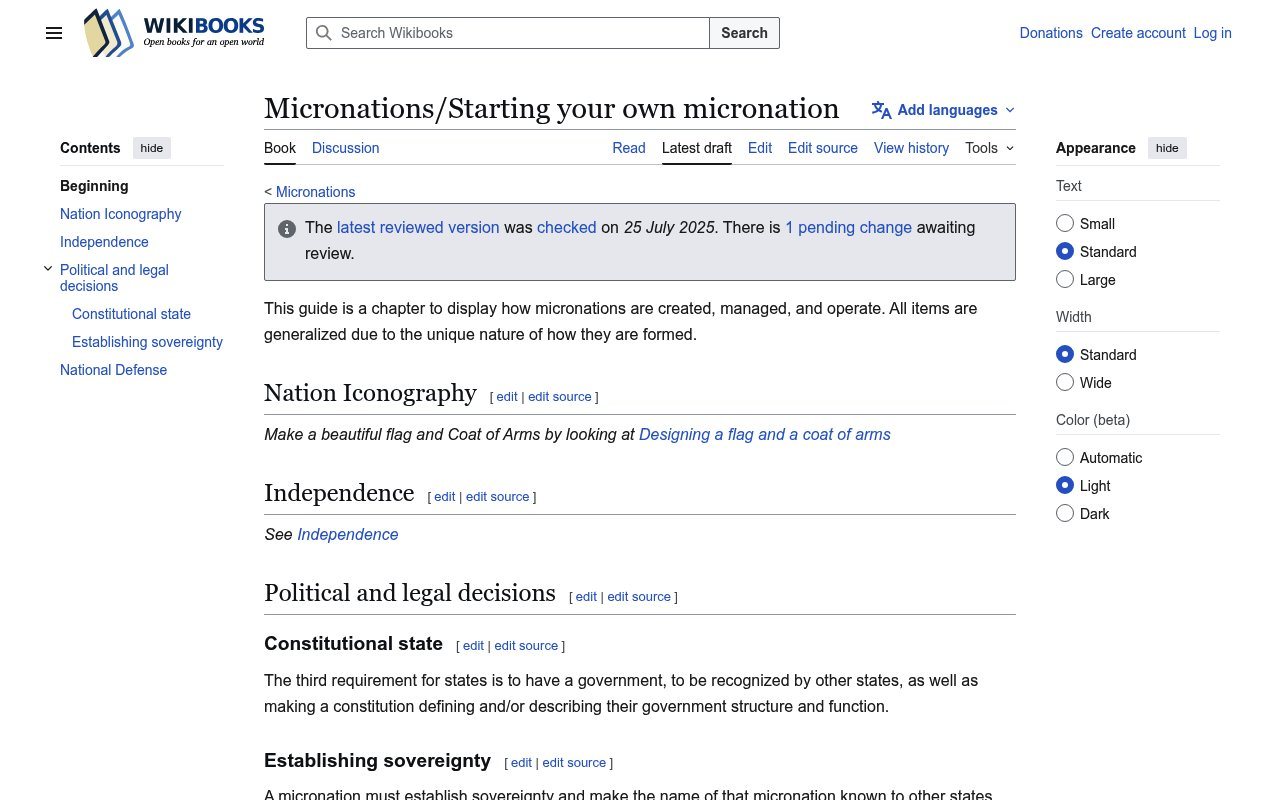The width and height of the screenshot is (1280, 800).
Task: Hide the Appearance panel
Action: [x=1167, y=148]
